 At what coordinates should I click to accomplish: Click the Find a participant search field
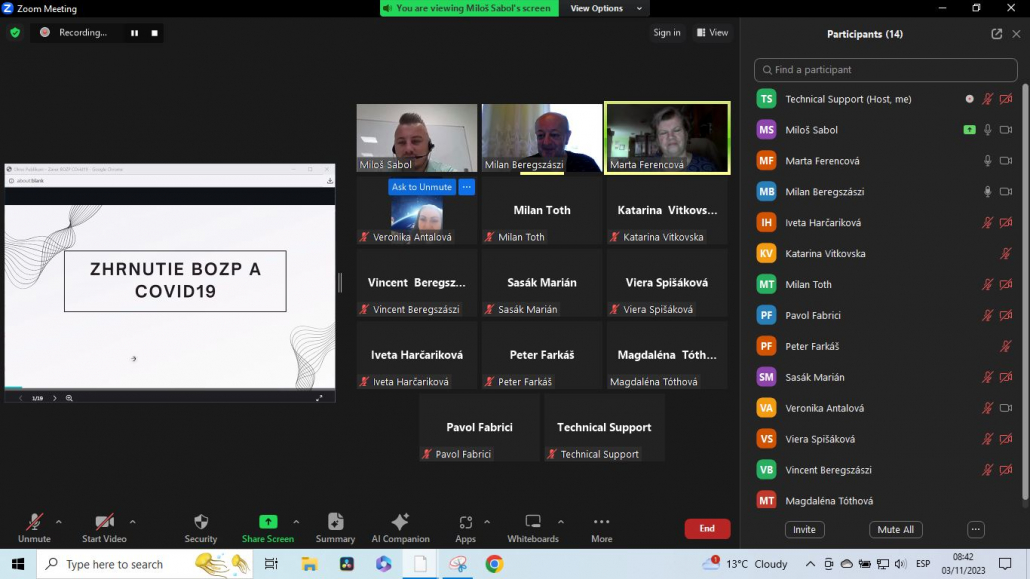tap(887, 70)
